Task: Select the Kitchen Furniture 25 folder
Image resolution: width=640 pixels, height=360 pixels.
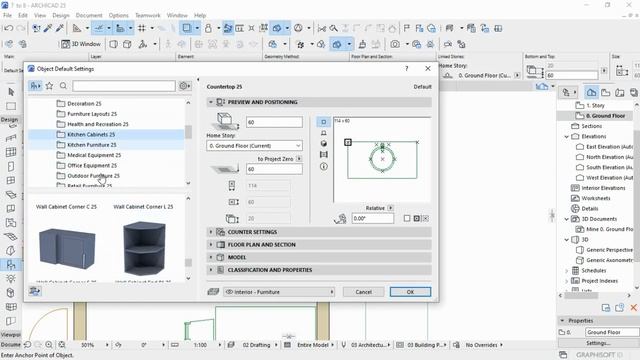Action: (x=106, y=144)
